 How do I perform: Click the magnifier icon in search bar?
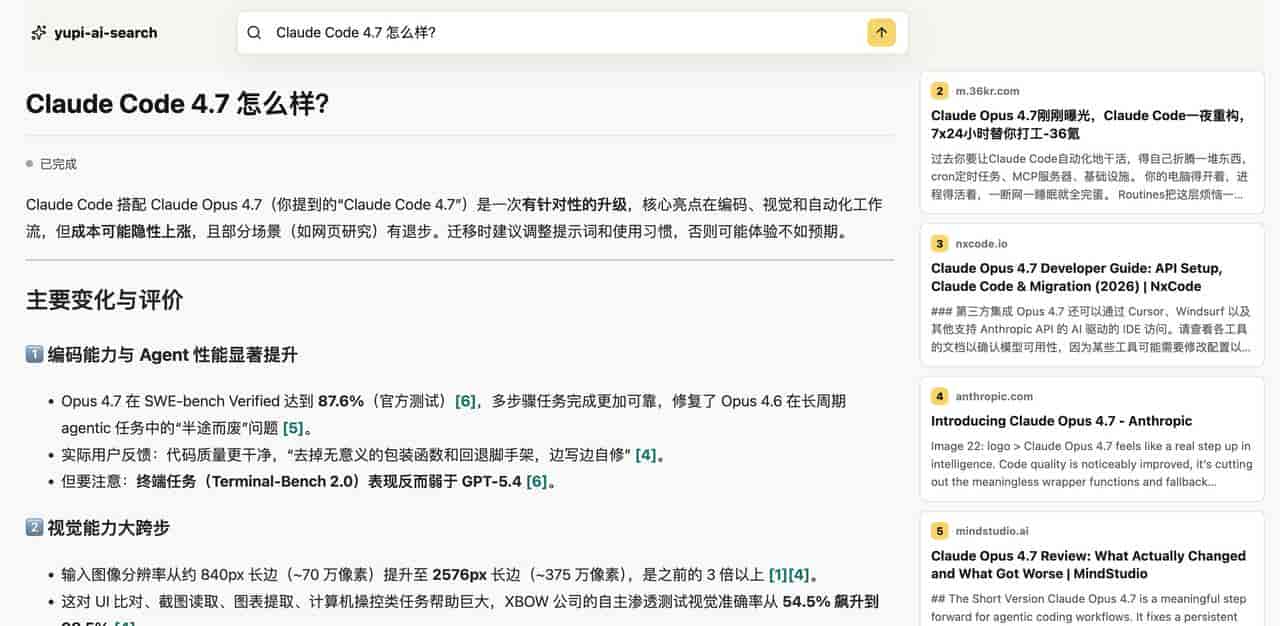pyautogui.click(x=255, y=33)
